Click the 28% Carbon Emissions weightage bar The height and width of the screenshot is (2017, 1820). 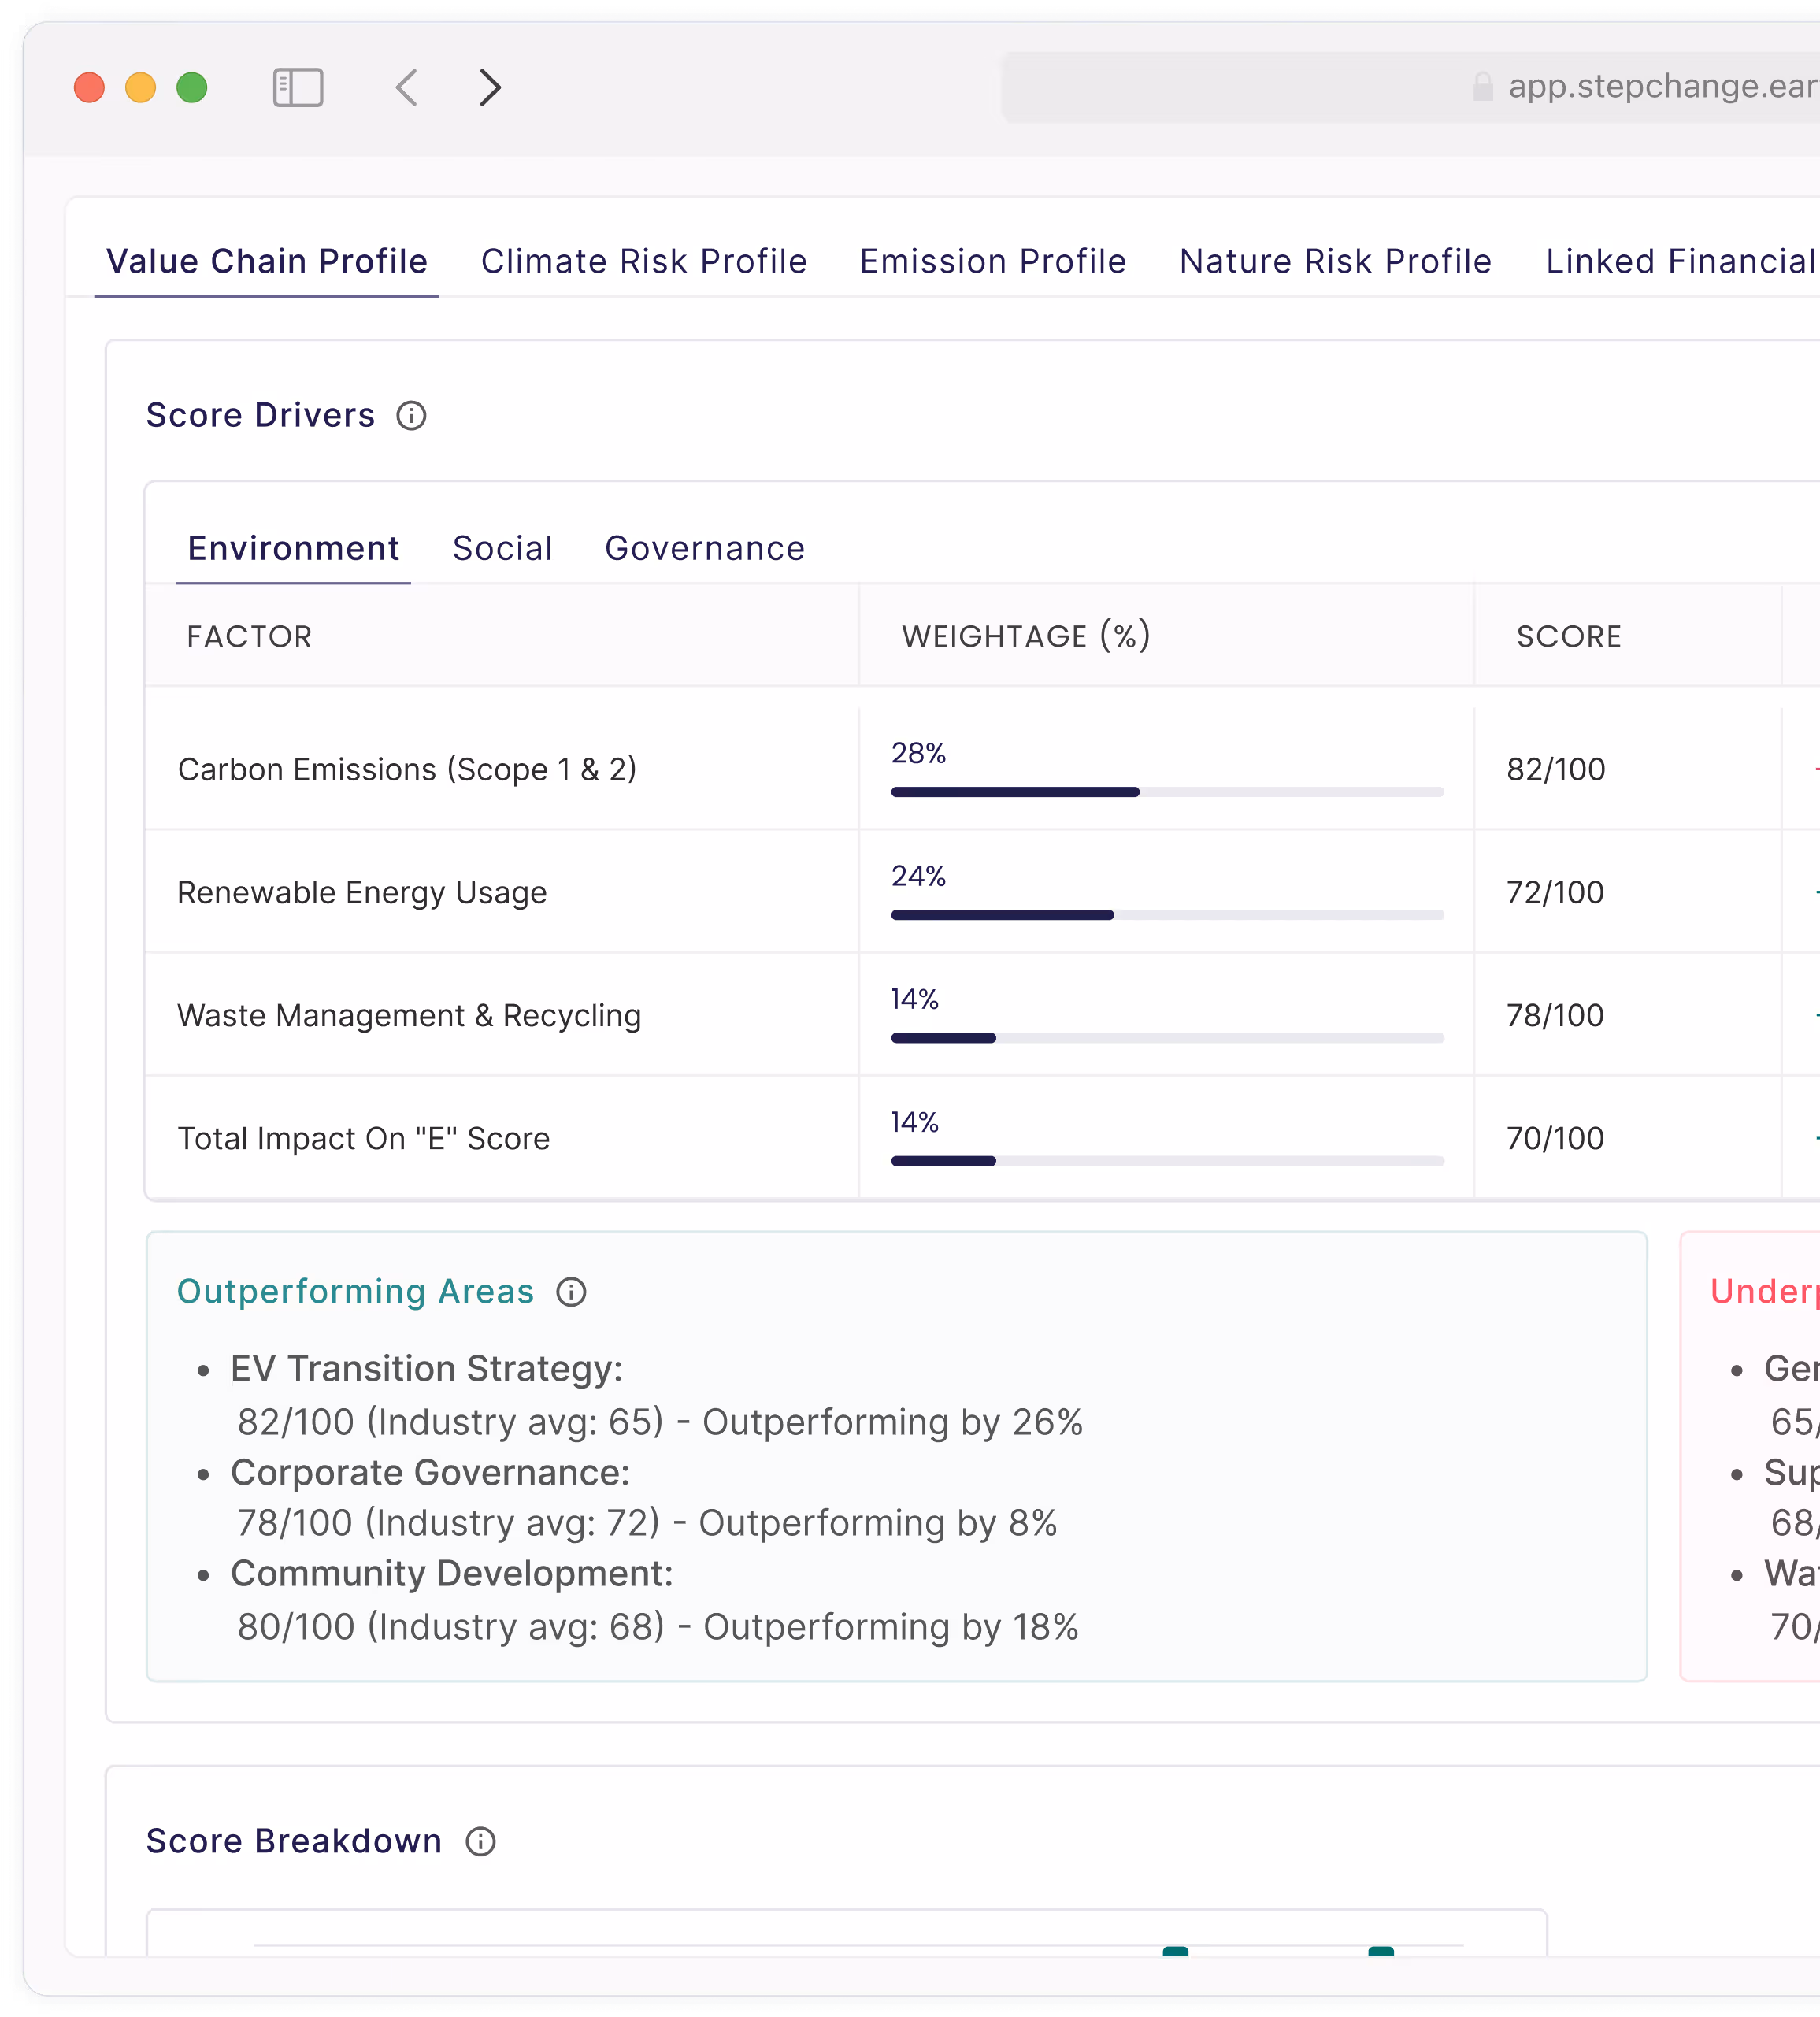(1167, 792)
